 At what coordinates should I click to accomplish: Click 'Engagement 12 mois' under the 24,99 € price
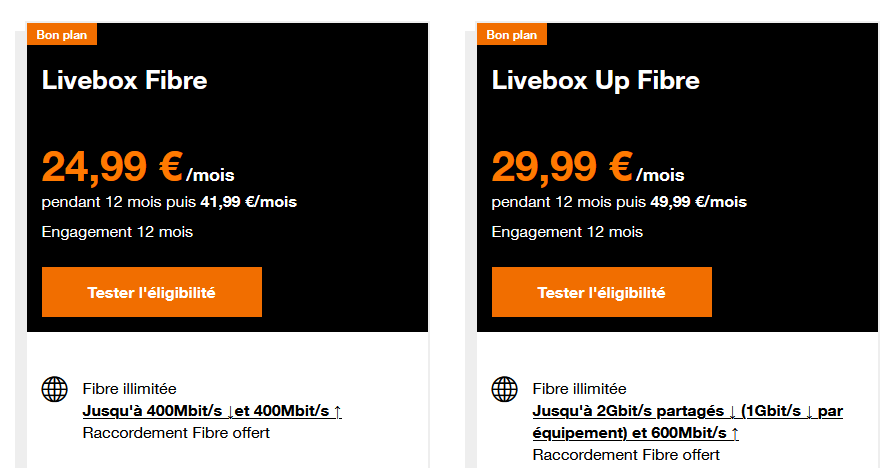tap(117, 232)
